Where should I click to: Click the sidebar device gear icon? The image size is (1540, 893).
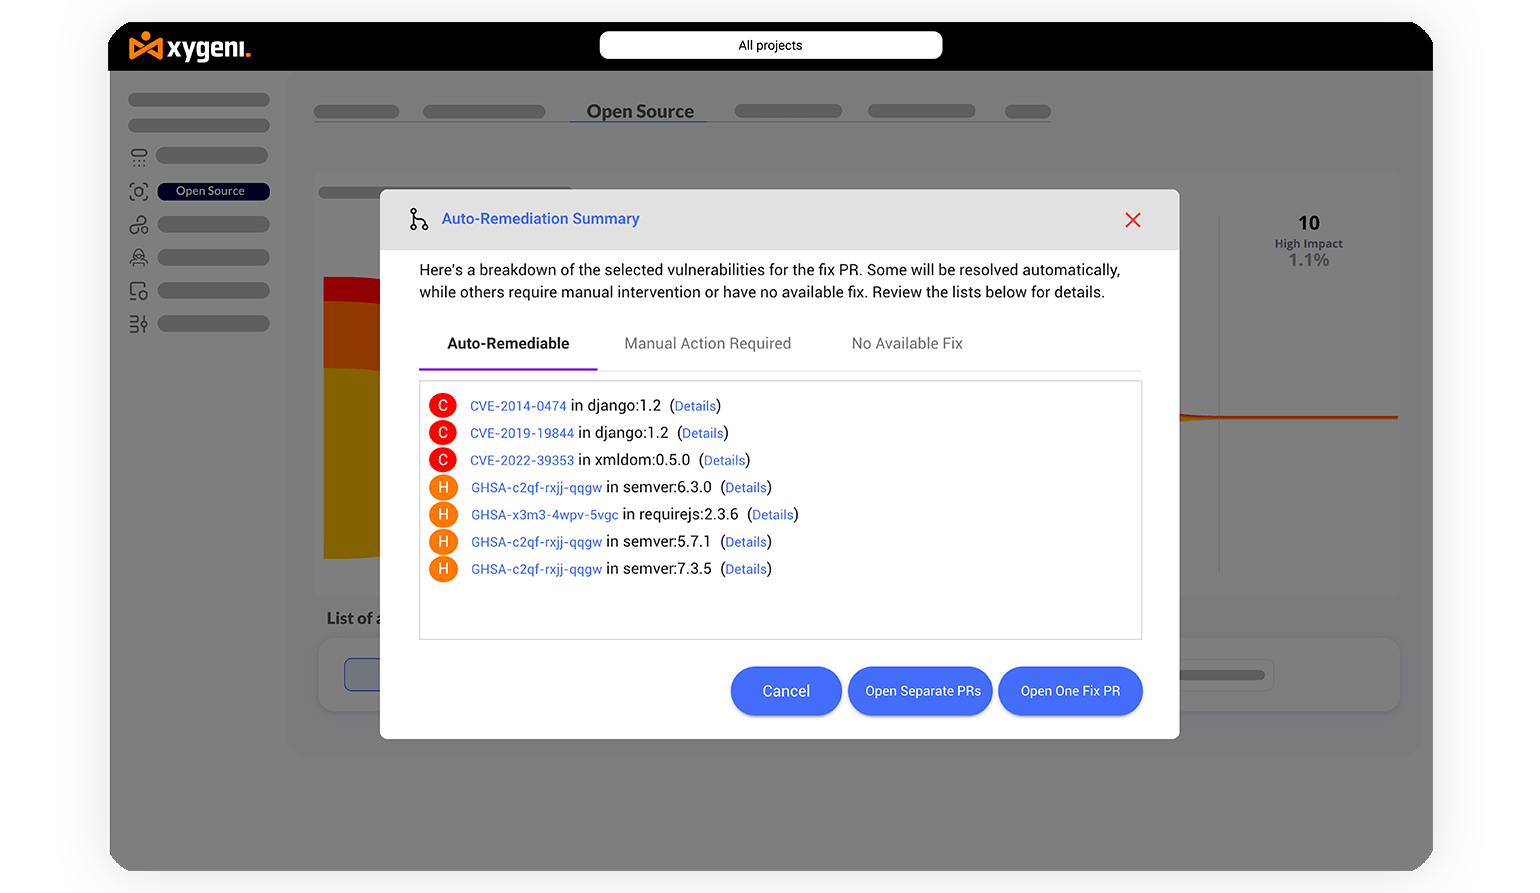pyautogui.click(x=139, y=291)
